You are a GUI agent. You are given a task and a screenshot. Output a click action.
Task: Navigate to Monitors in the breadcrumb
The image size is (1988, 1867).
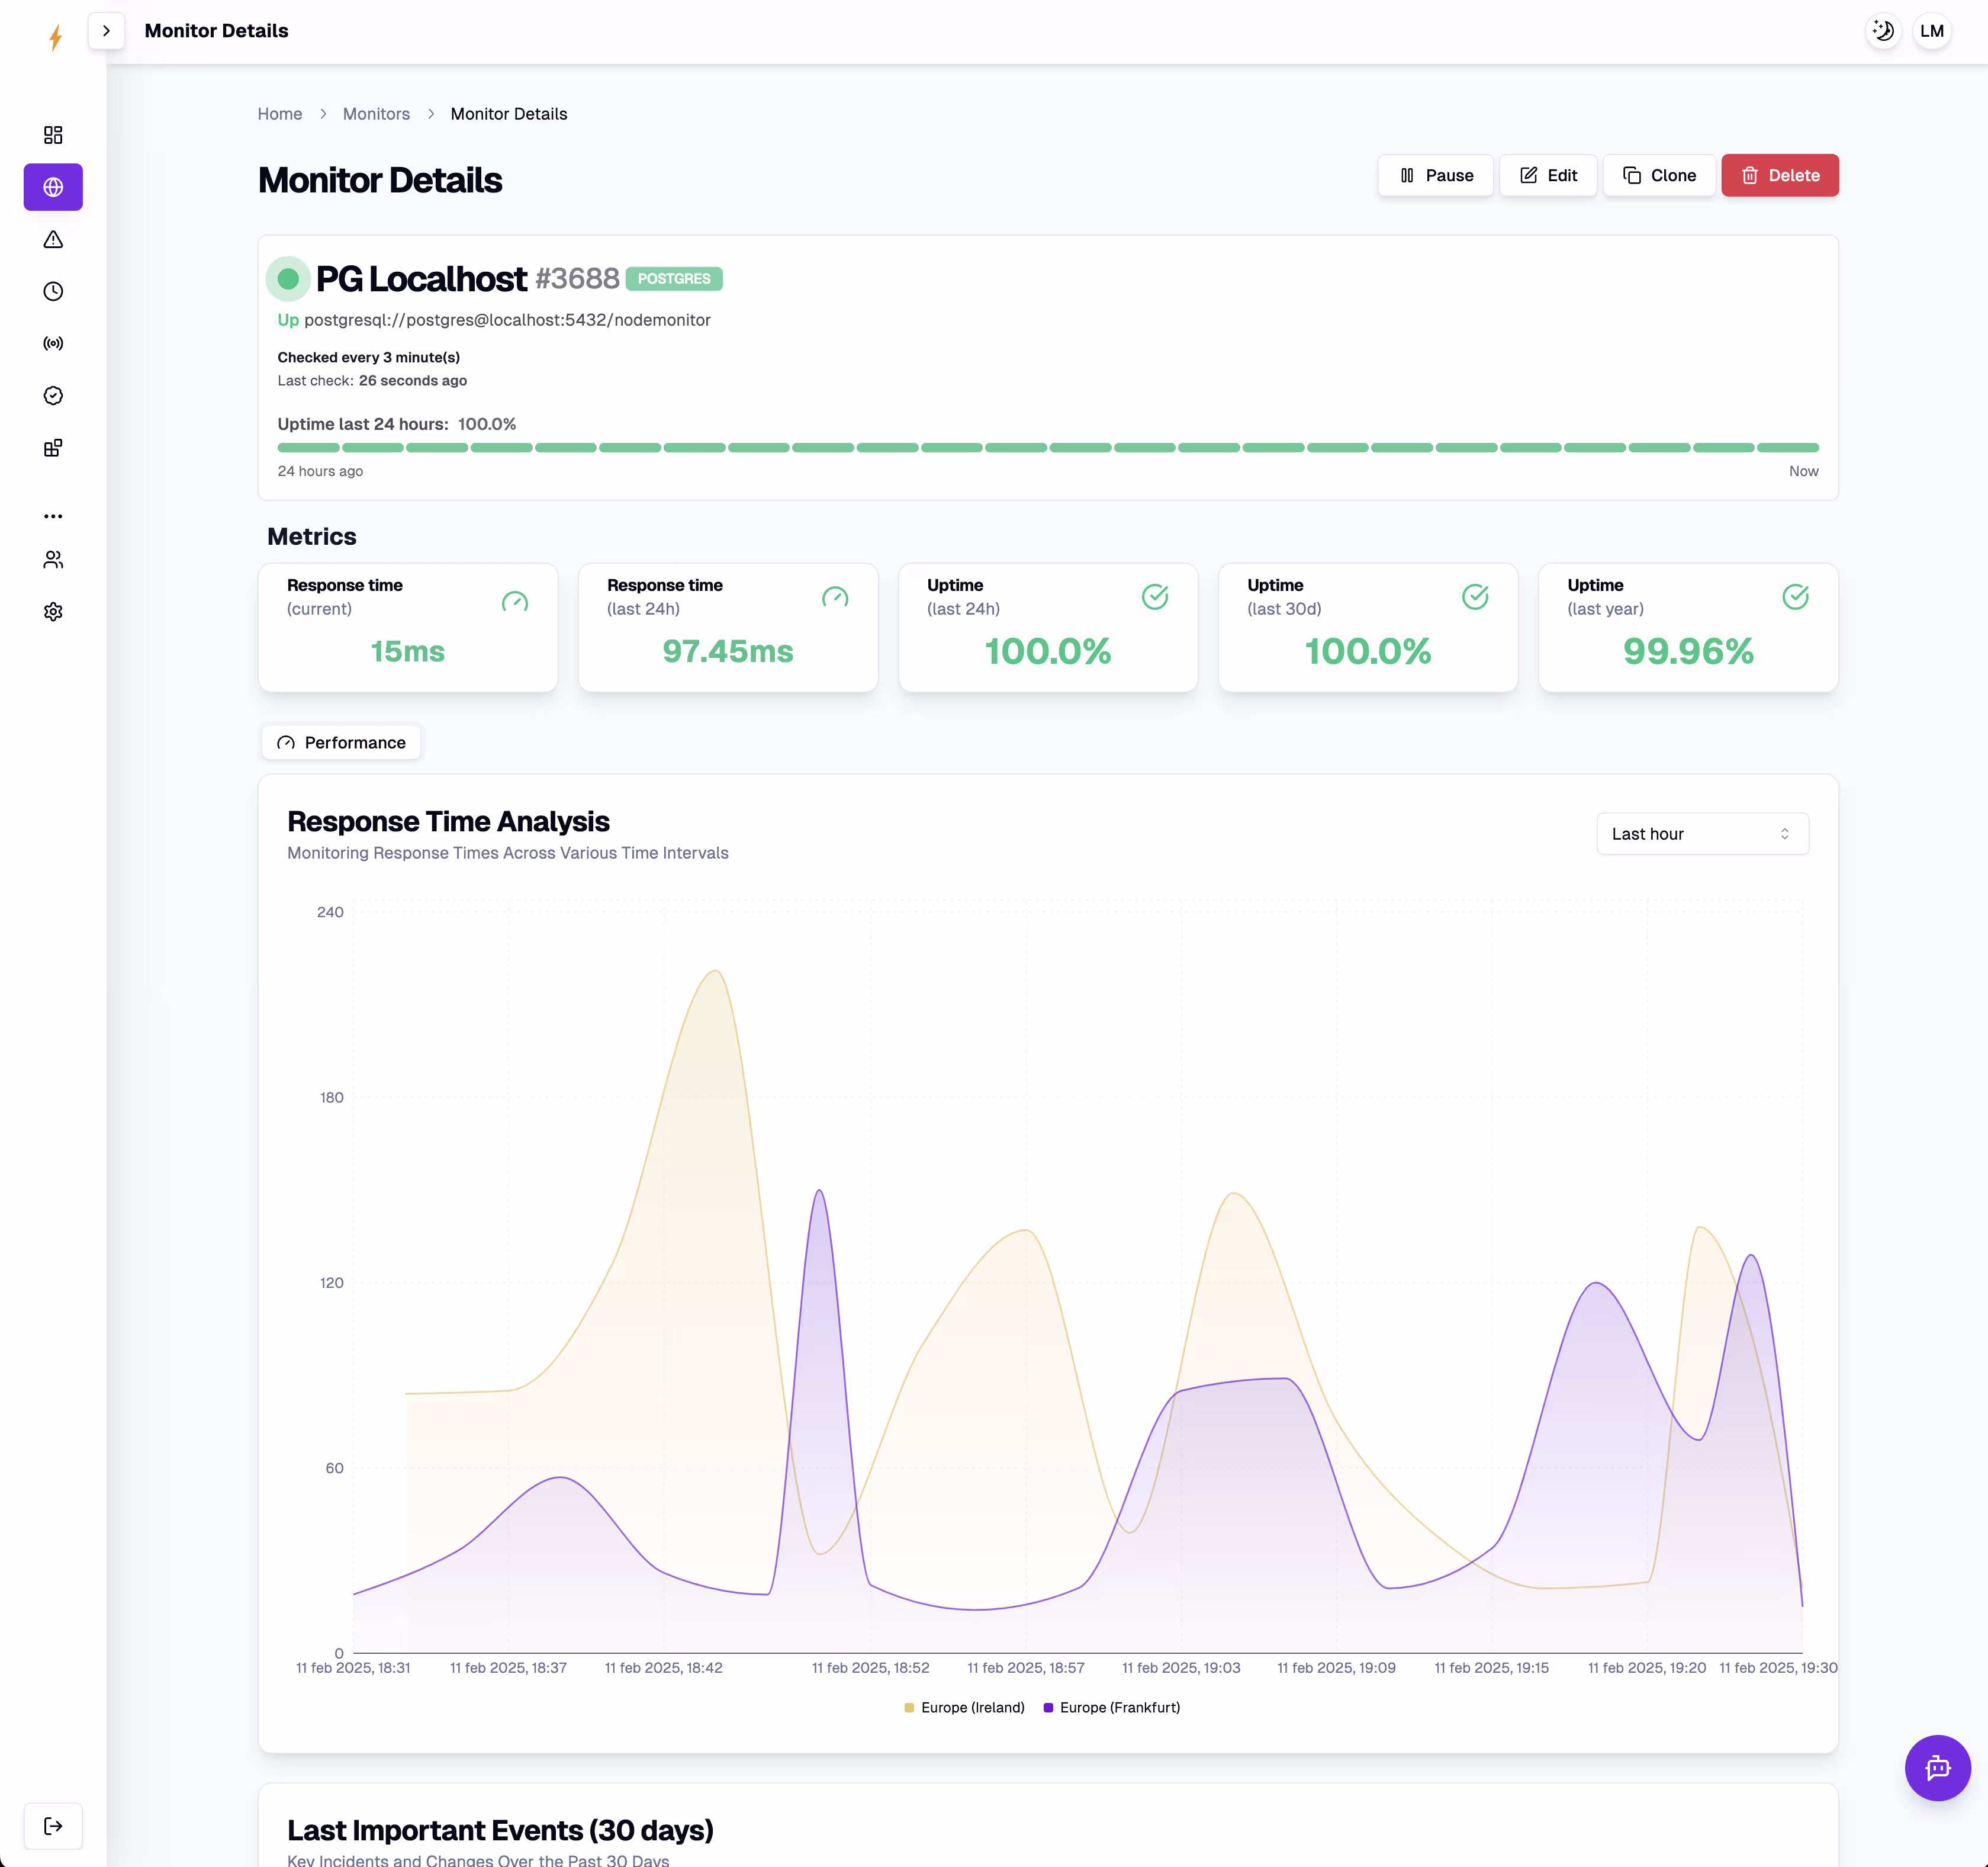[x=376, y=113]
